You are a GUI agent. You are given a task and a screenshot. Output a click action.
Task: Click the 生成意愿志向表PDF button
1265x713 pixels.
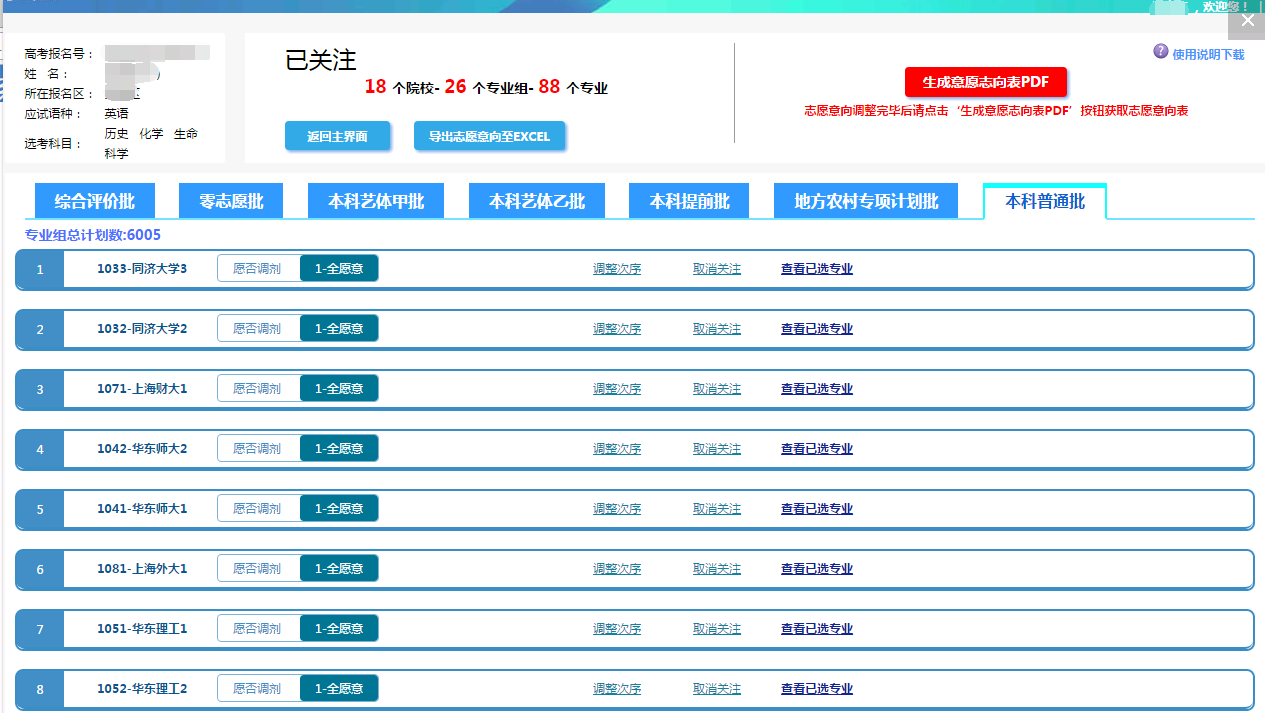click(x=986, y=82)
